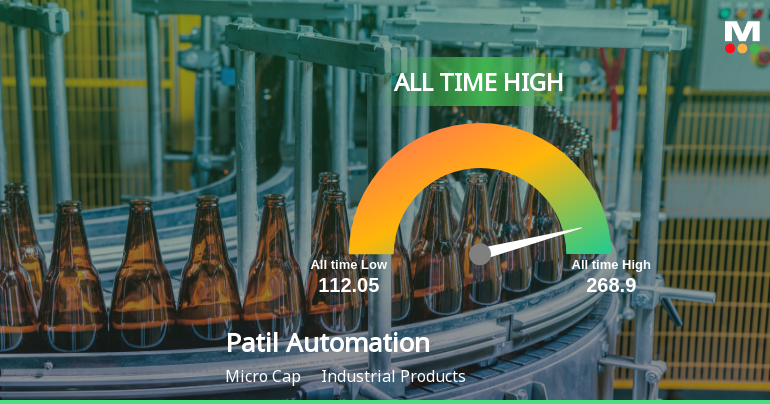Click the Industrial Products label
The width and height of the screenshot is (770, 404).
(x=393, y=377)
